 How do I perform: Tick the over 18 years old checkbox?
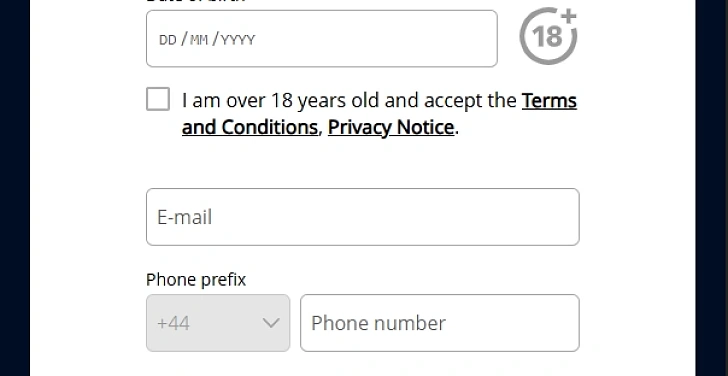click(x=158, y=99)
